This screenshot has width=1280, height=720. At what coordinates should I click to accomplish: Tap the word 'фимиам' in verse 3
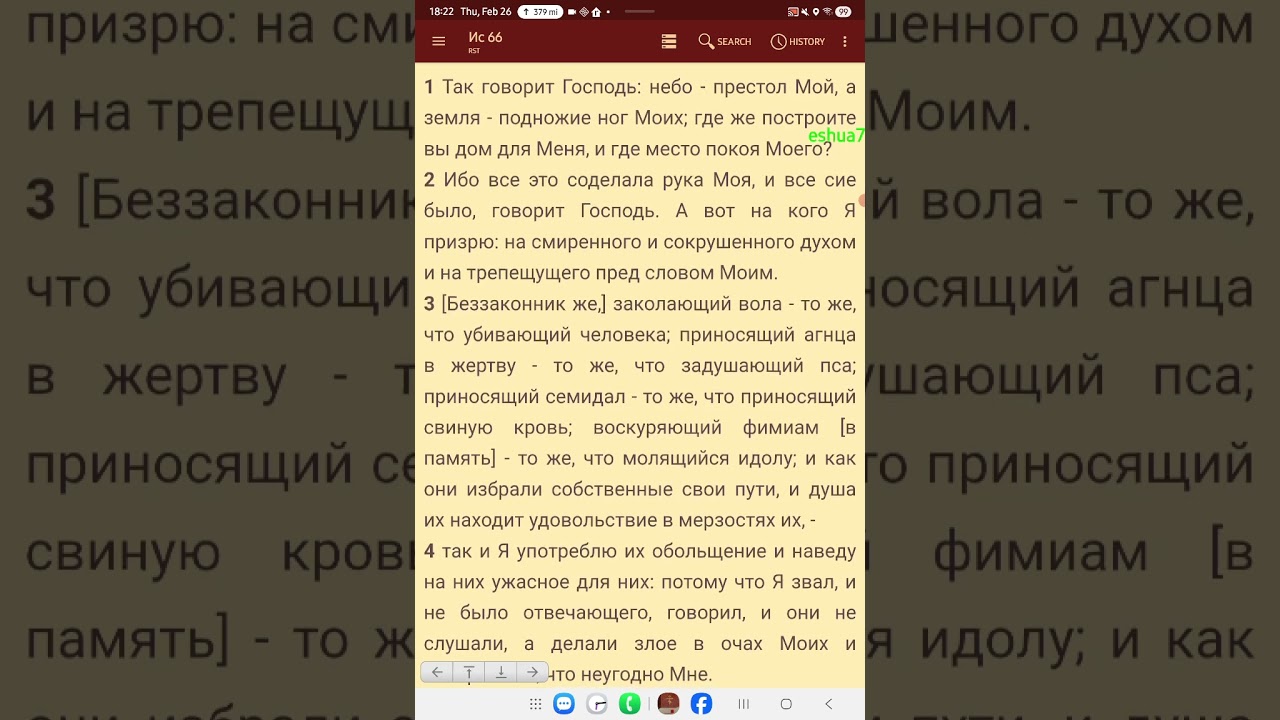(x=780, y=428)
